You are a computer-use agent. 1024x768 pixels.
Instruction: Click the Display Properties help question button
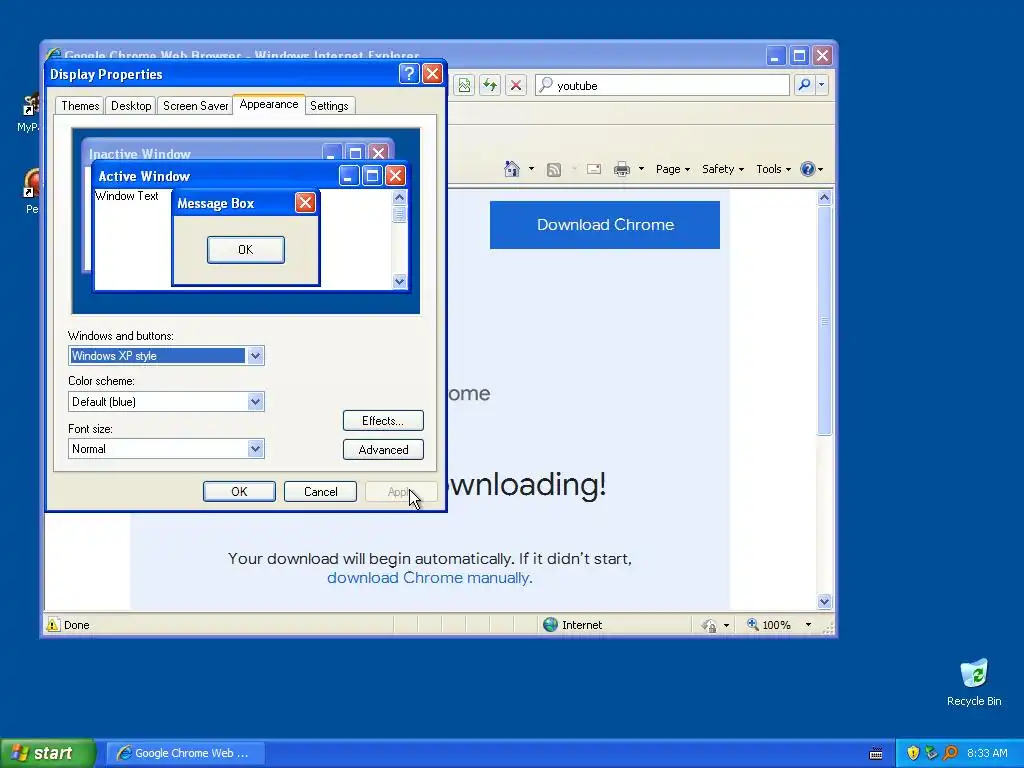point(409,74)
